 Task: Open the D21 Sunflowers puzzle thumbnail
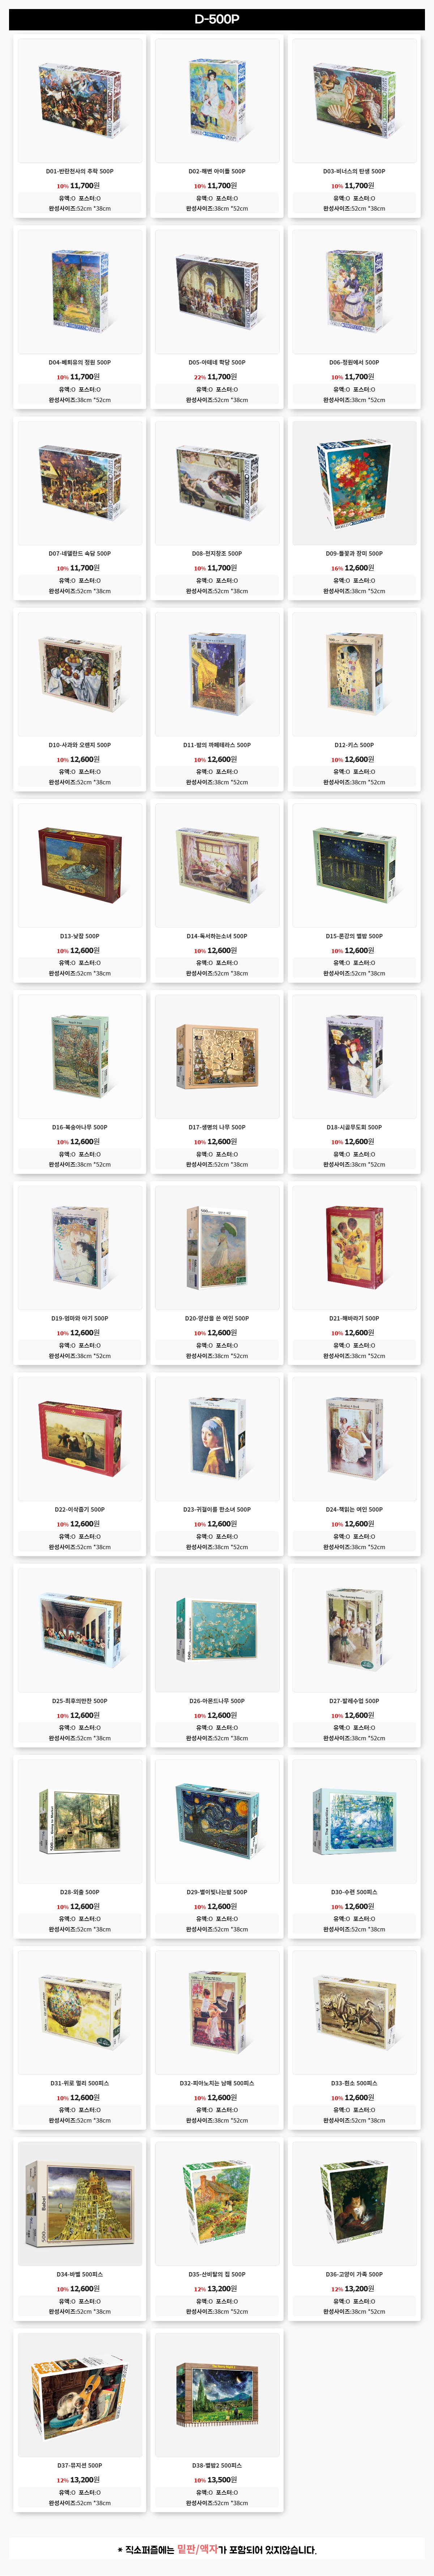354,1247
